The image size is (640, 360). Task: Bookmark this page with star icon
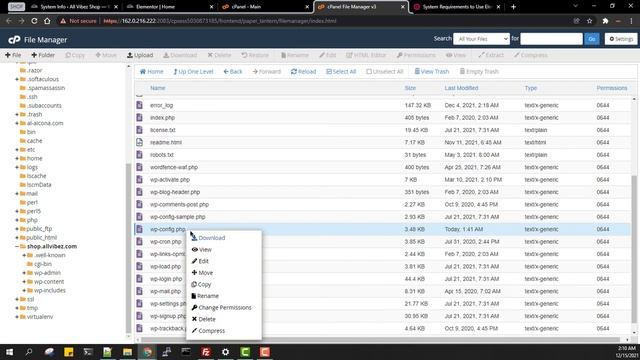(589, 21)
